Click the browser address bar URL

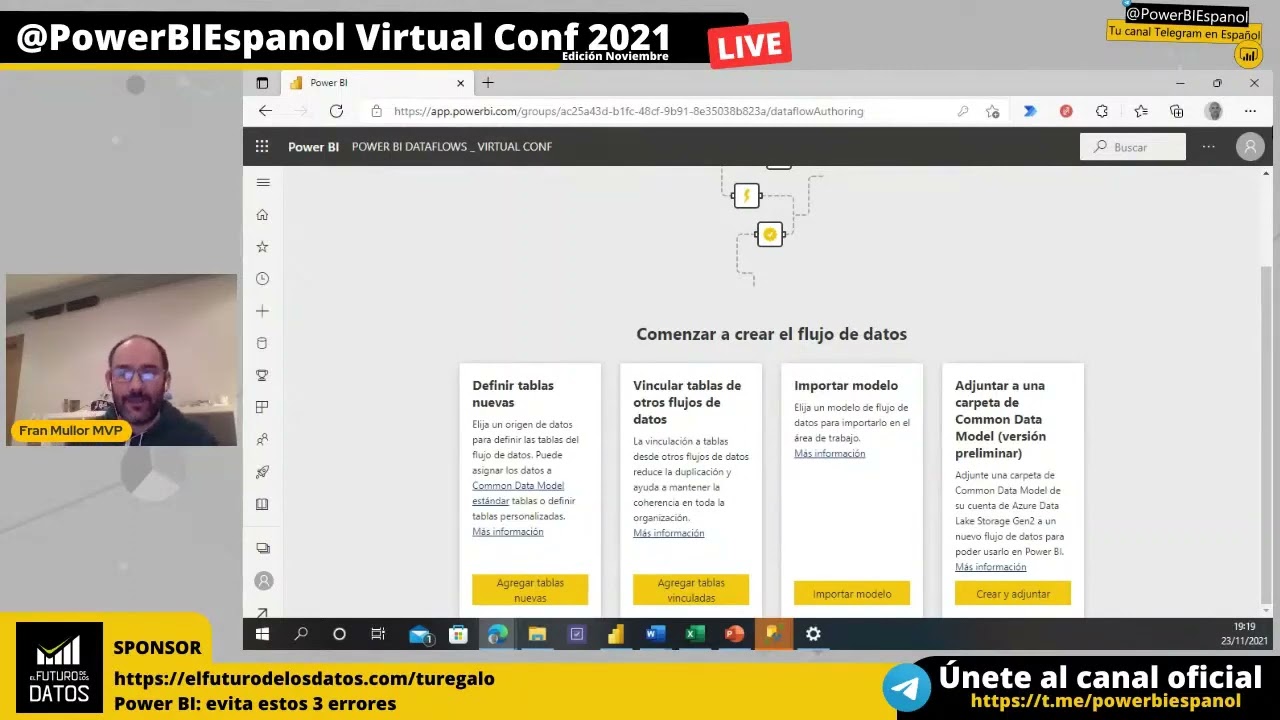[x=628, y=111]
